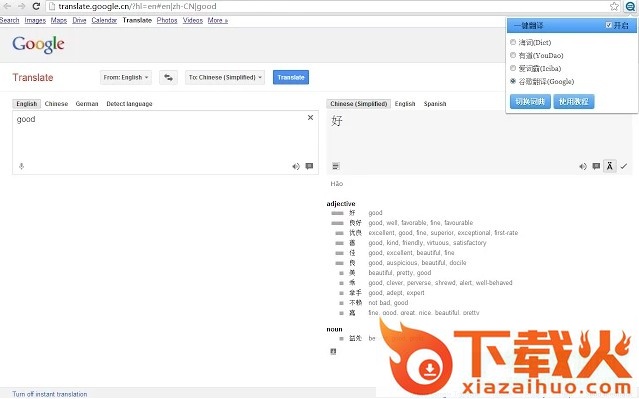Viewport: 639px width, 399px height.
Task: Open the From: English dropdown
Action: 126,77
